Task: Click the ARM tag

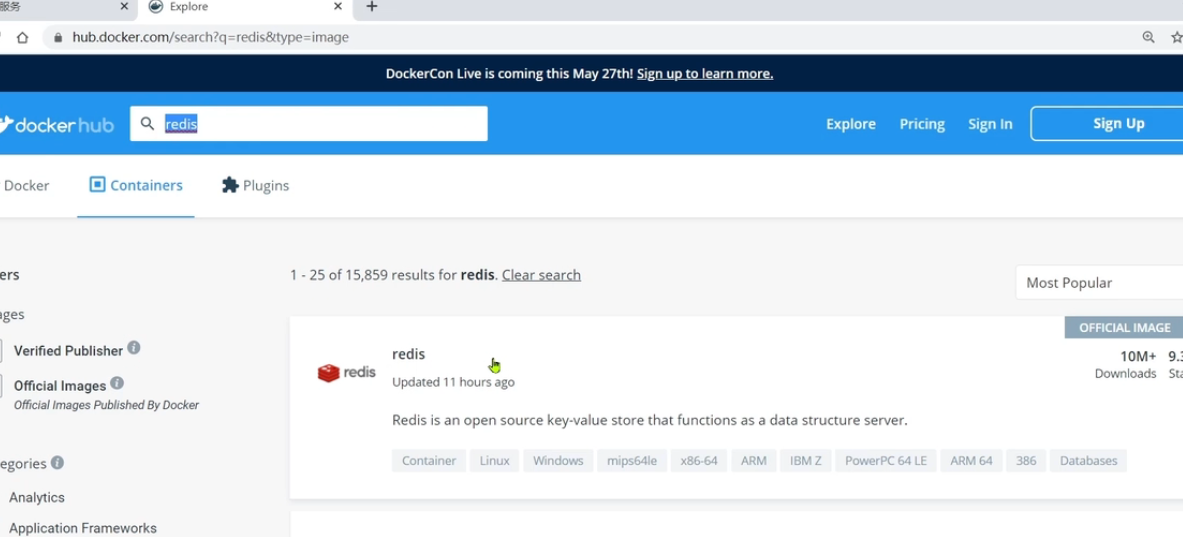Action: 754,461
